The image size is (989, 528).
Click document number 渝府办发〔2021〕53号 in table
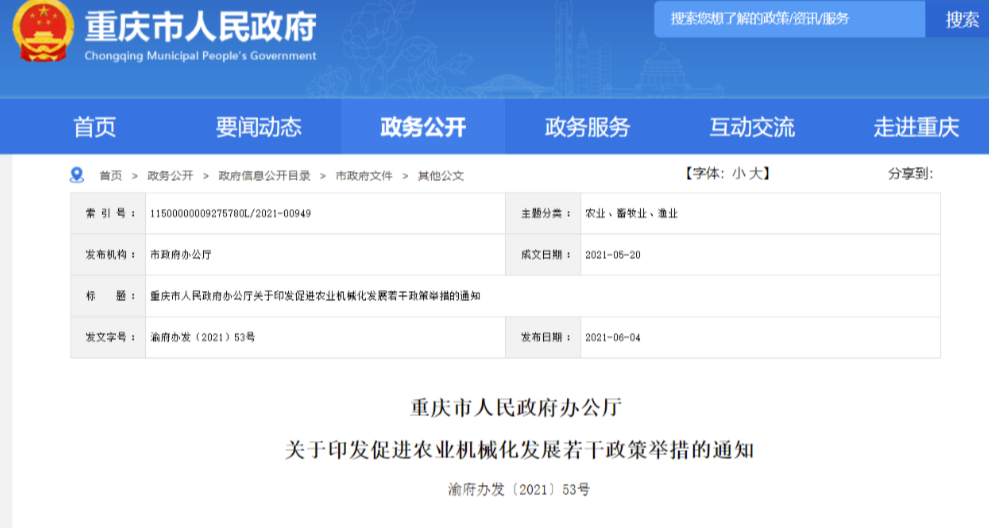[202, 337]
